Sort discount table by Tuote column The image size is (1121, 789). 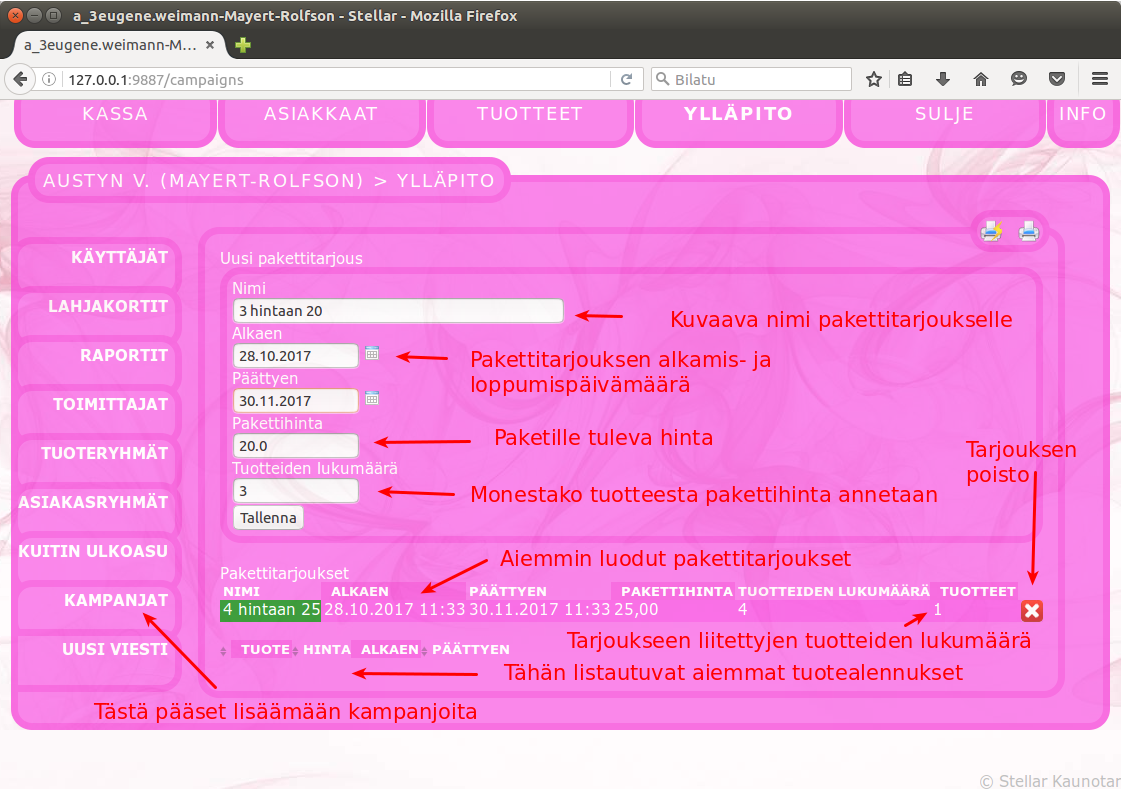coord(265,650)
